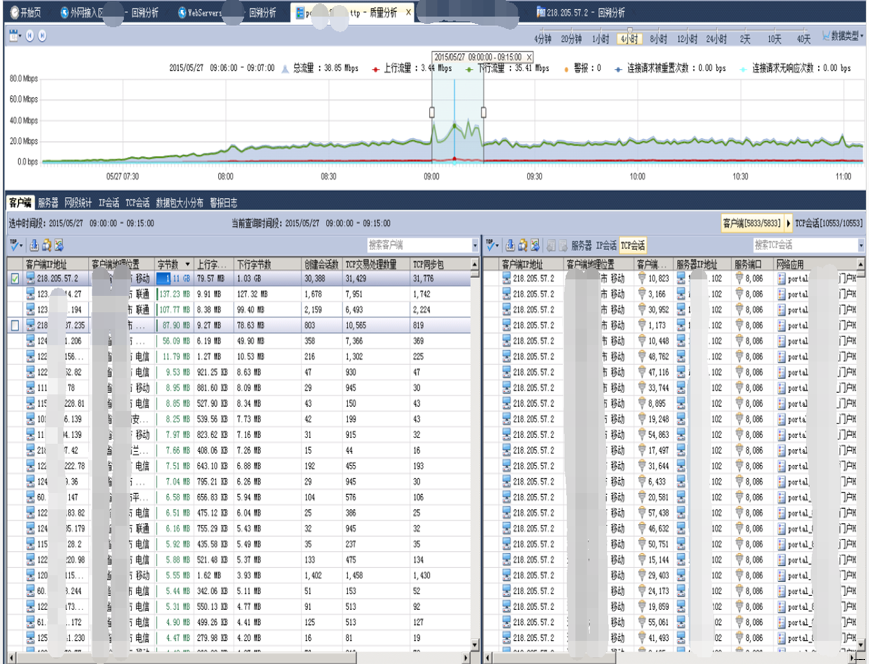Select the 24小时 time range button
The image size is (869, 664).
(x=716, y=38)
